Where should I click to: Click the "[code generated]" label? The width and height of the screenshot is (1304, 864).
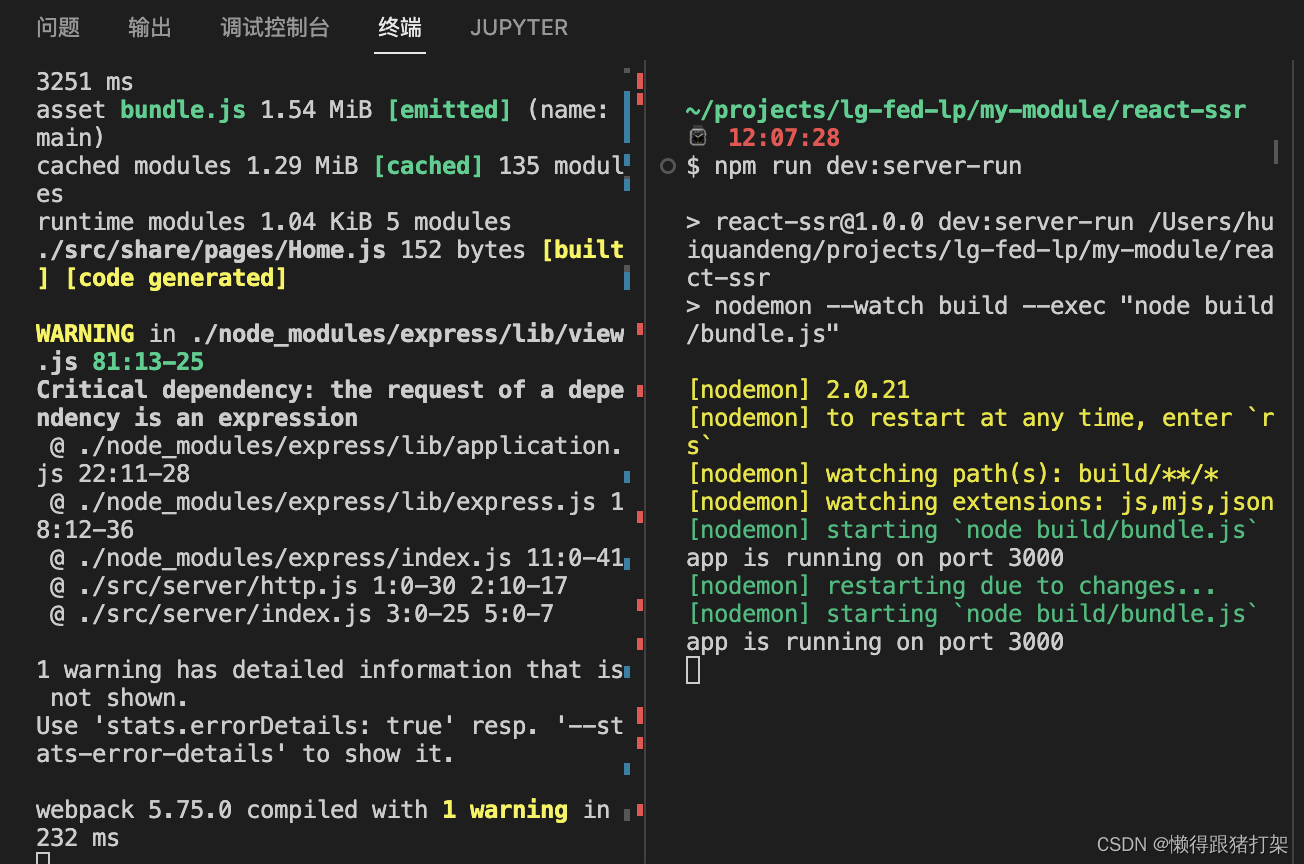pyautogui.click(x=176, y=278)
